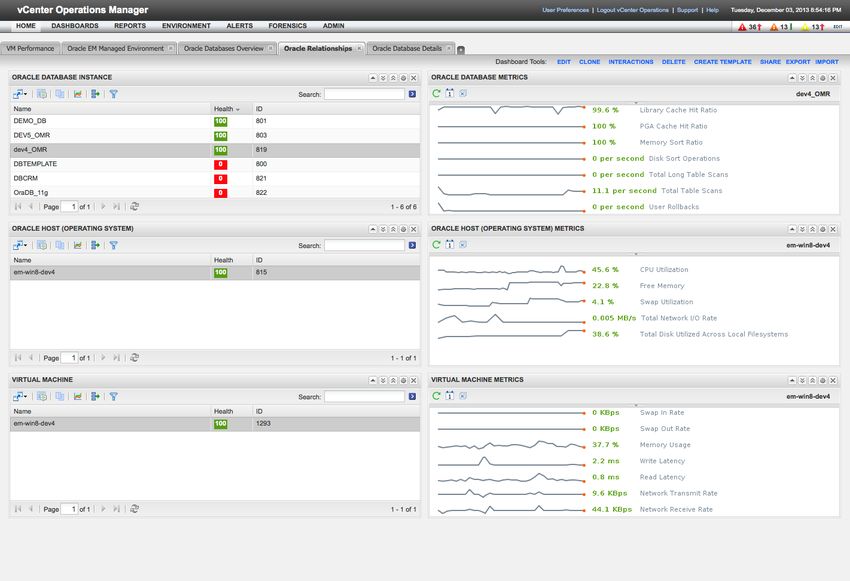Open REPORTS menu

(x=130, y=26)
